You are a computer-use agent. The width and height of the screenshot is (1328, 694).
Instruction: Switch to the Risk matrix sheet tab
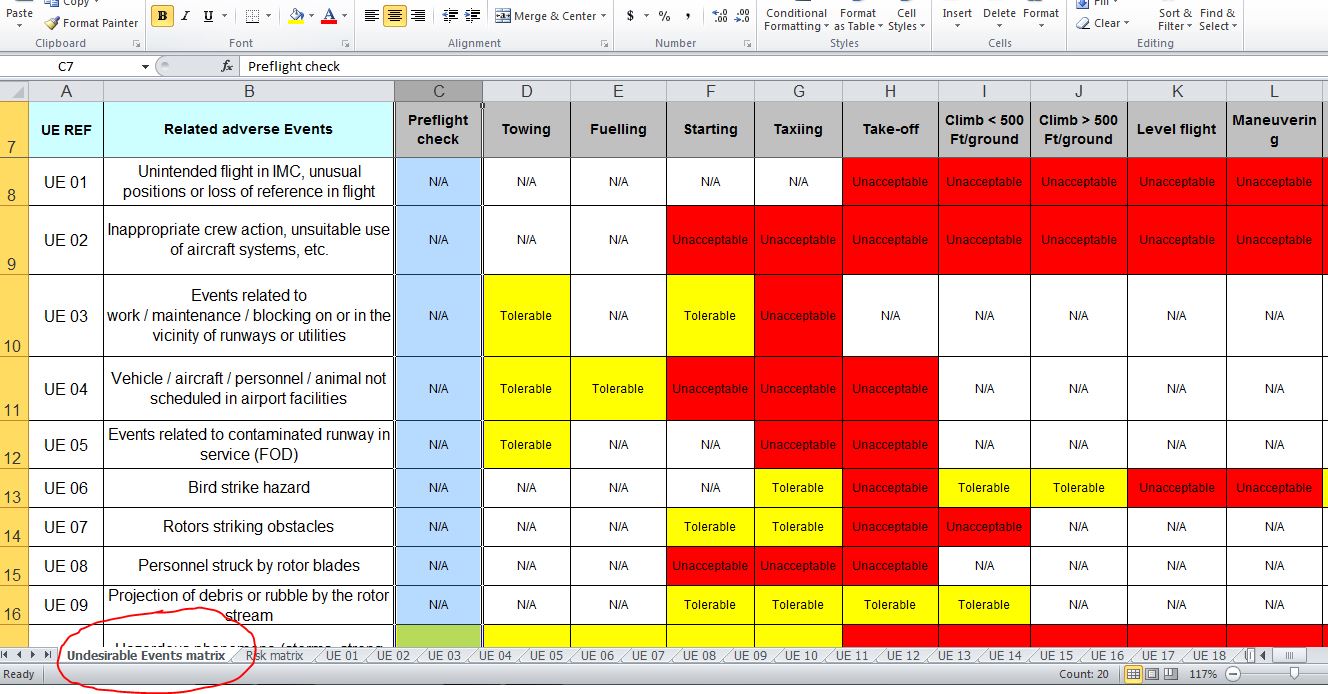click(x=274, y=656)
